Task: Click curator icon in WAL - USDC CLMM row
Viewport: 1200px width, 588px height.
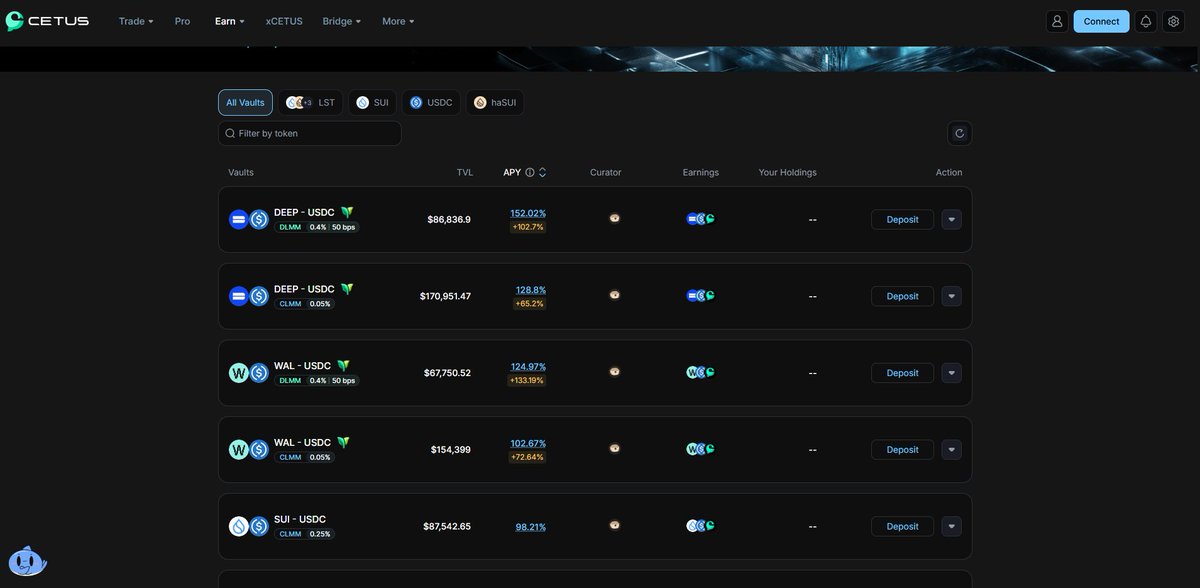Action: 614,448
